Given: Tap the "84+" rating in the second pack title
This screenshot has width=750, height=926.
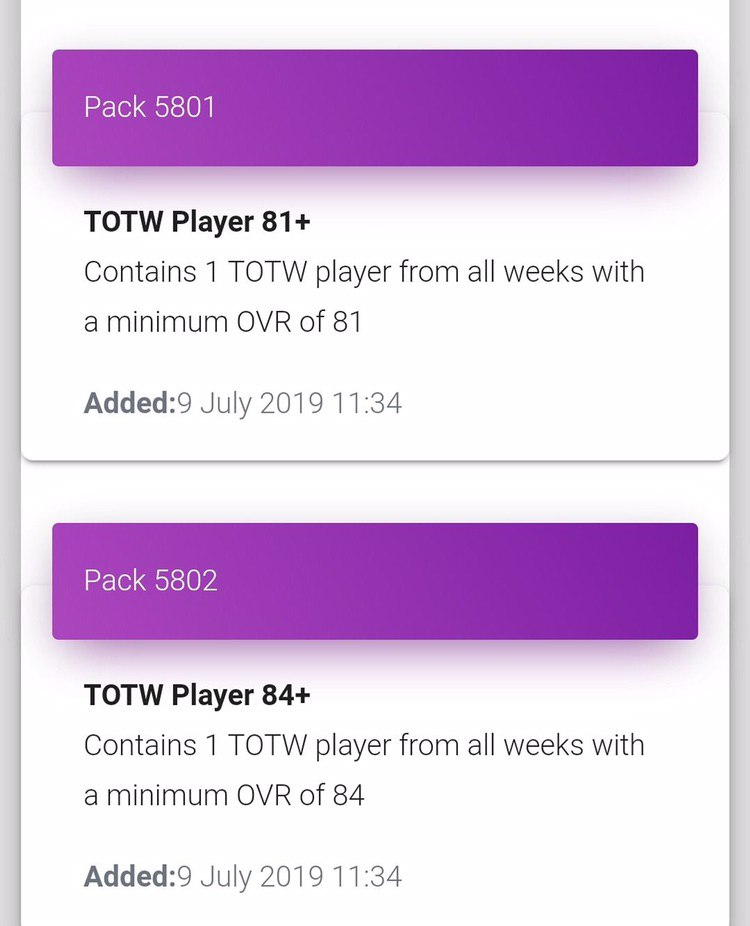Looking at the screenshot, I should tap(286, 695).
